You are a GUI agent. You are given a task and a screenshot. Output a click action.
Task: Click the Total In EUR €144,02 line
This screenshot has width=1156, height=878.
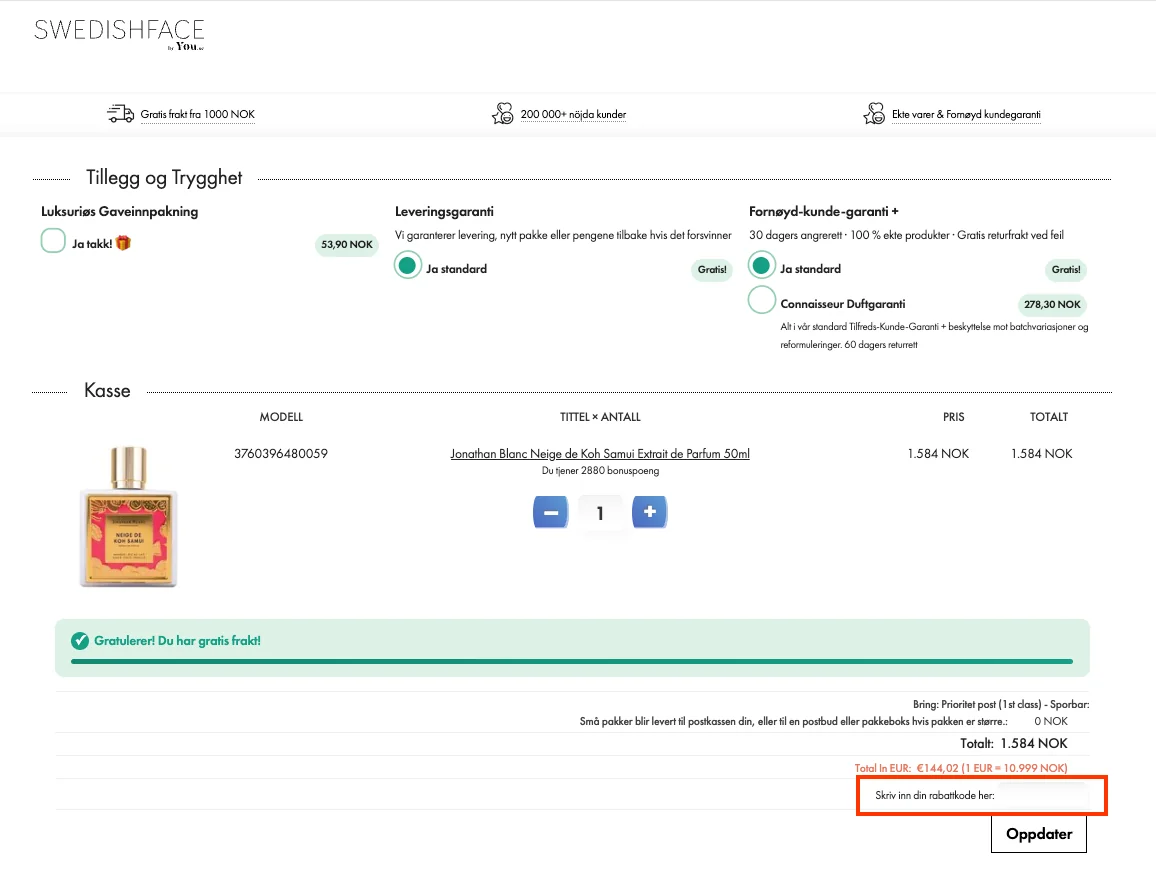(961, 767)
